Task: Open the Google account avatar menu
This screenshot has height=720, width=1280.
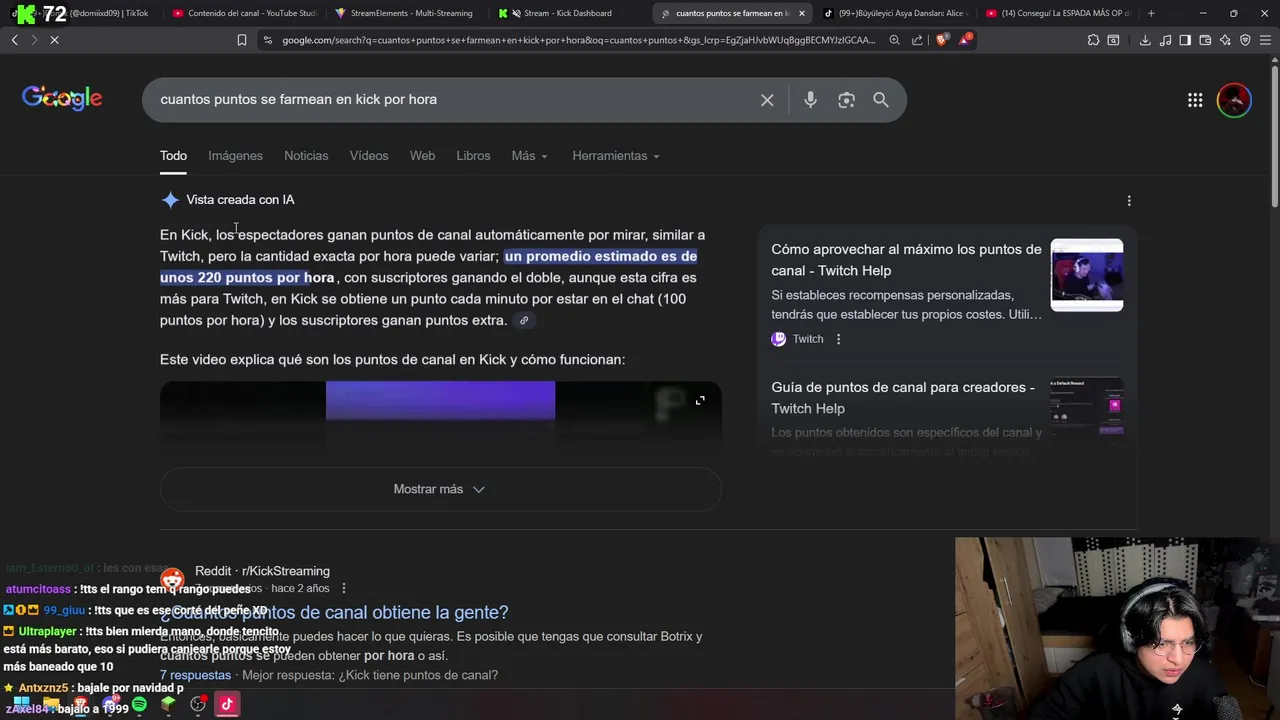Action: (x=1234, y=100)
